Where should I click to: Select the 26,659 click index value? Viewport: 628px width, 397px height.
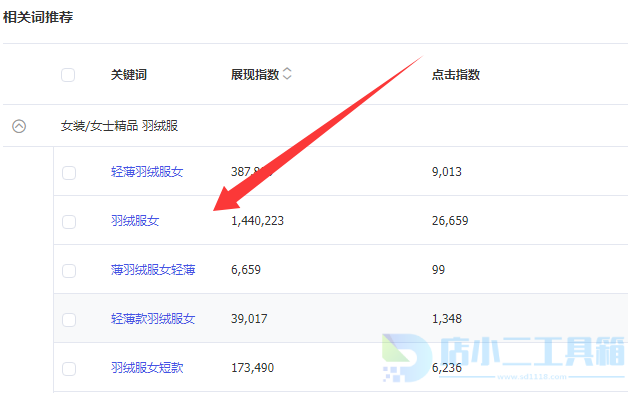(x=450, y=221)
